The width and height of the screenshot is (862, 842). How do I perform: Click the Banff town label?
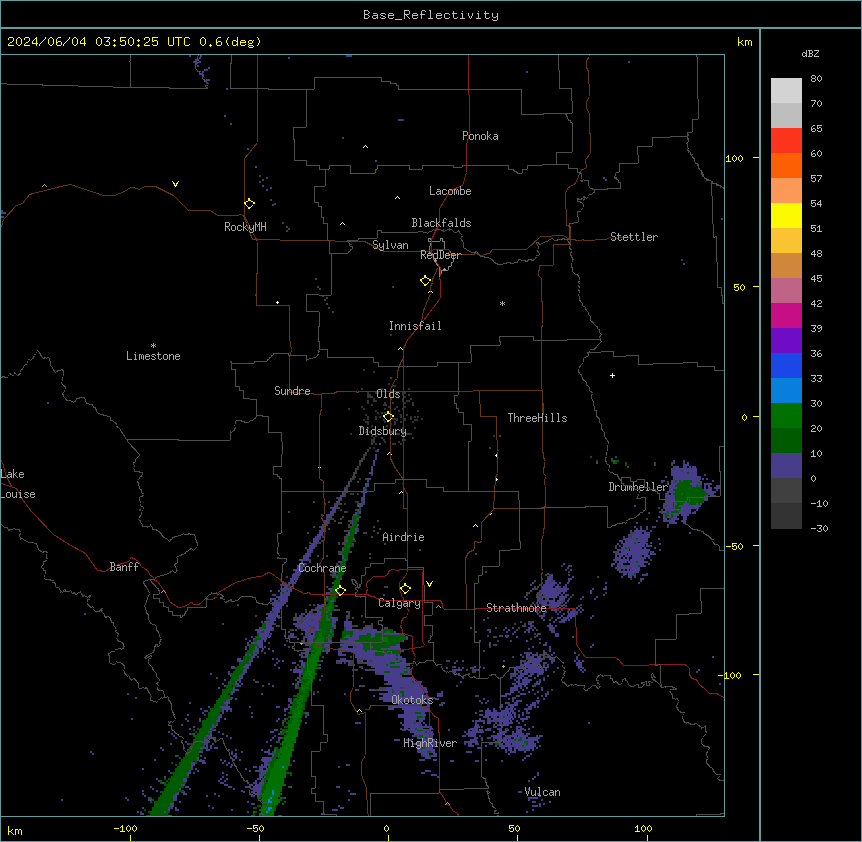(124, 567)
